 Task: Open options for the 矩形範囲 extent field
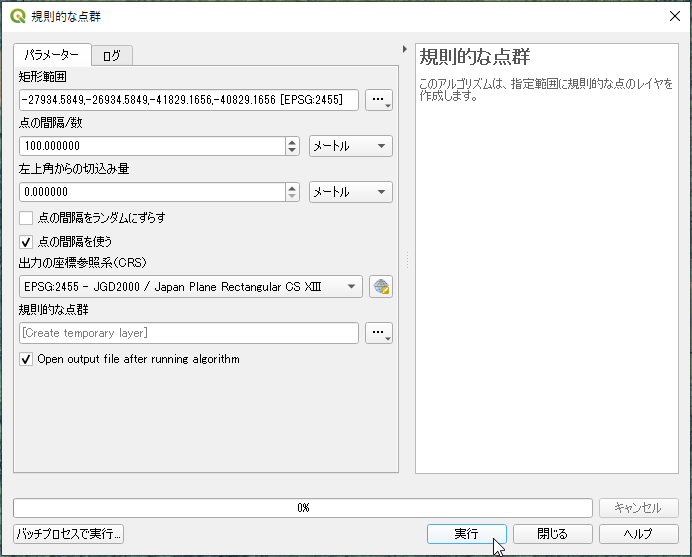[379, 100]
